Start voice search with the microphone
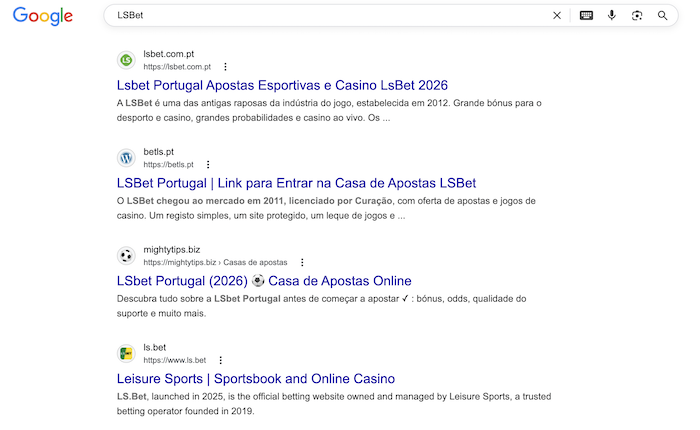 tap(612, 16)
